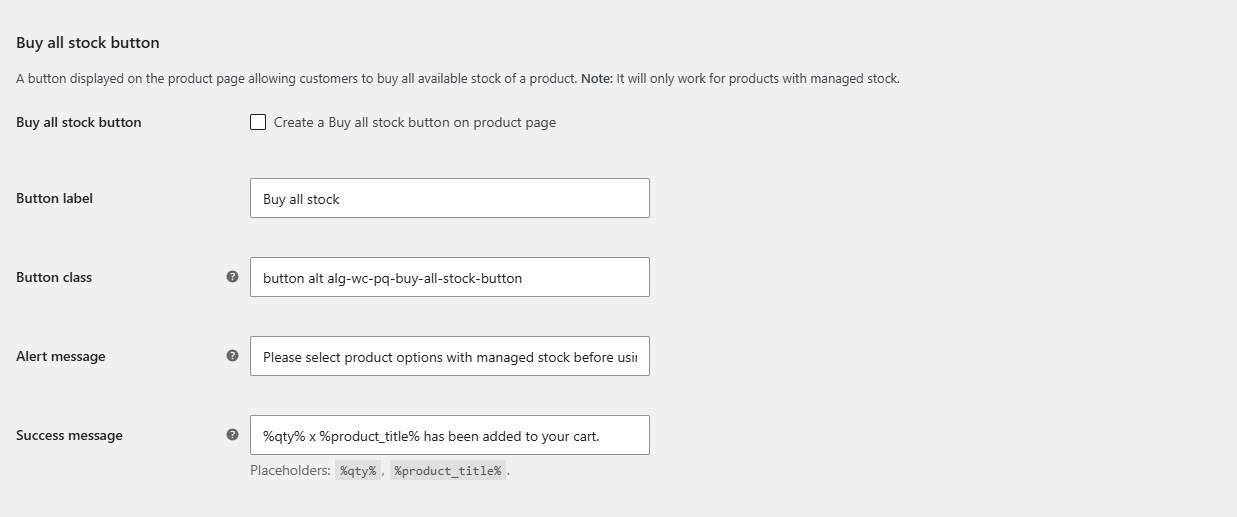Open help tooltip icon for Alert message
Screen dimensions: 1237x517
click(232, 355)
